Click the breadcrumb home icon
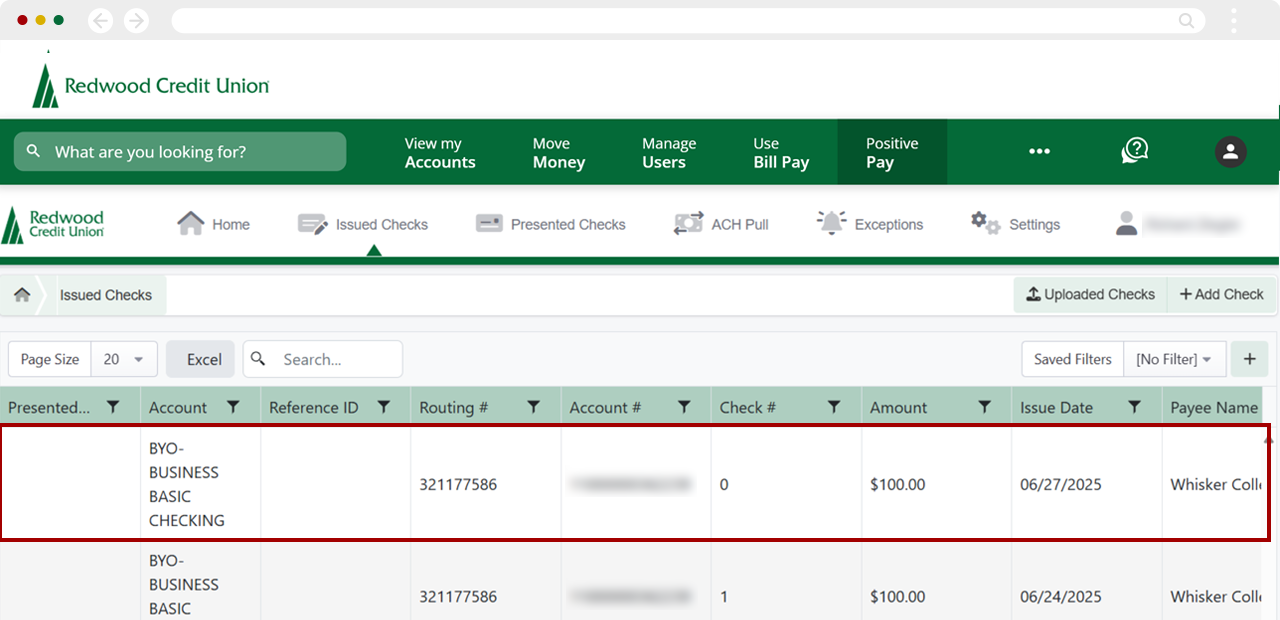 click(21, 295)
